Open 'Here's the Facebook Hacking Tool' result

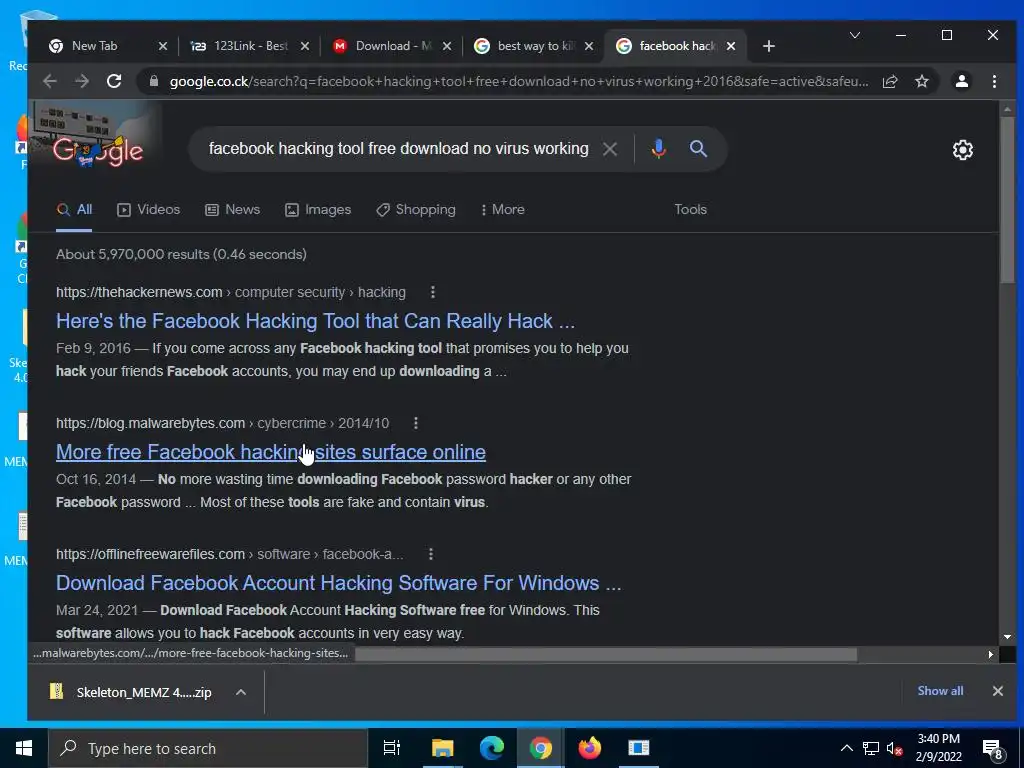coord(315,321)
